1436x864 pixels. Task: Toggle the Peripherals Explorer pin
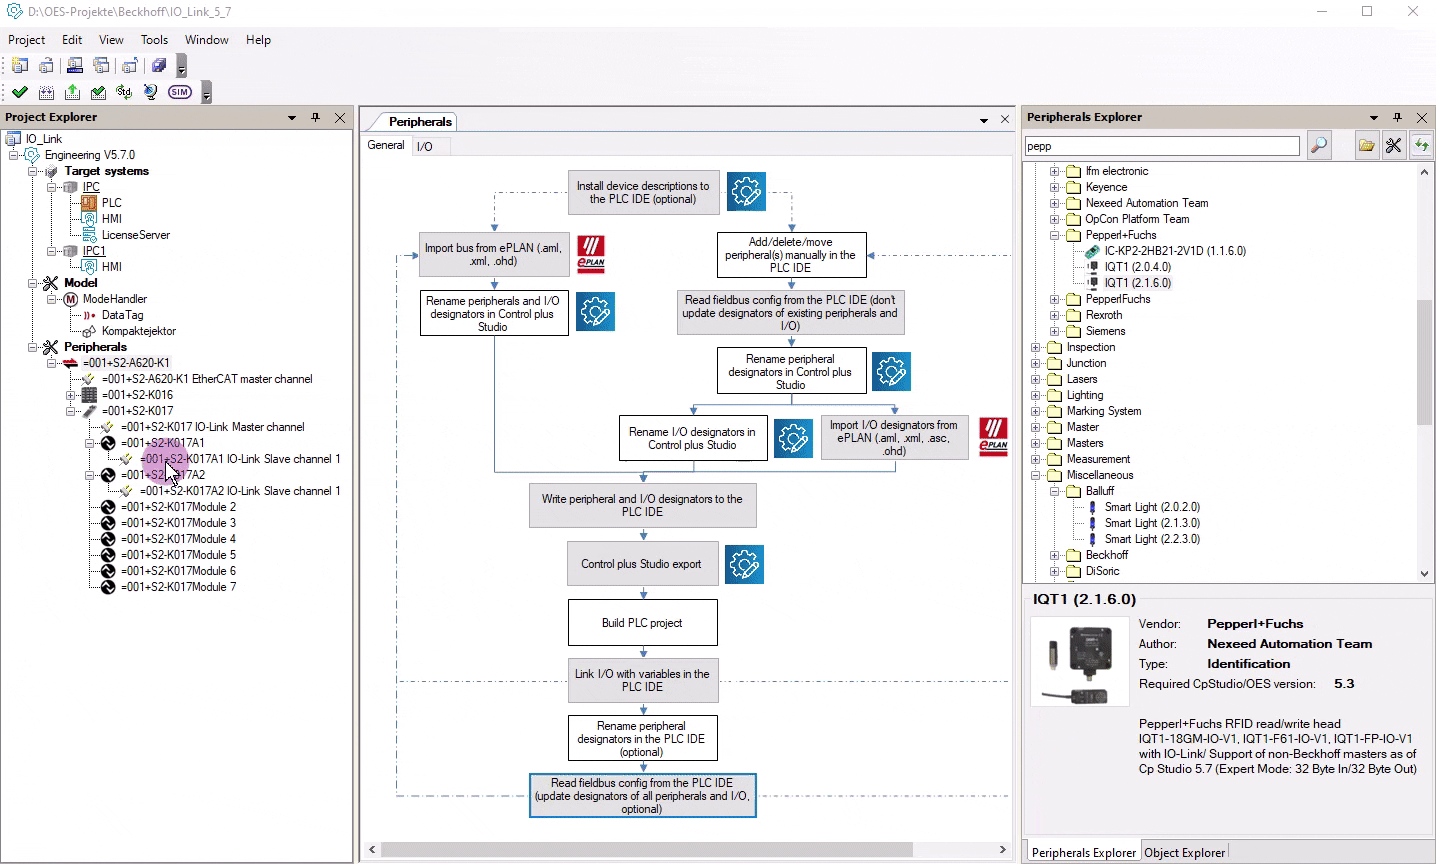[1397, 117]
